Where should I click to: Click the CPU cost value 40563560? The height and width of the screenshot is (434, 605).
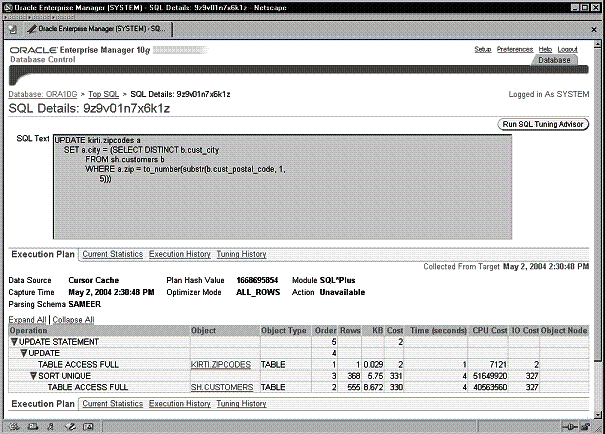click(x=490, y=387)
